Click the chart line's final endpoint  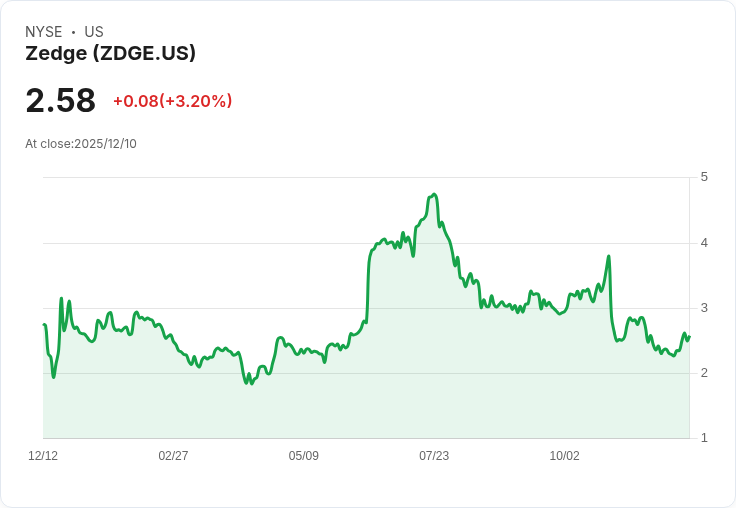point(689,337)
